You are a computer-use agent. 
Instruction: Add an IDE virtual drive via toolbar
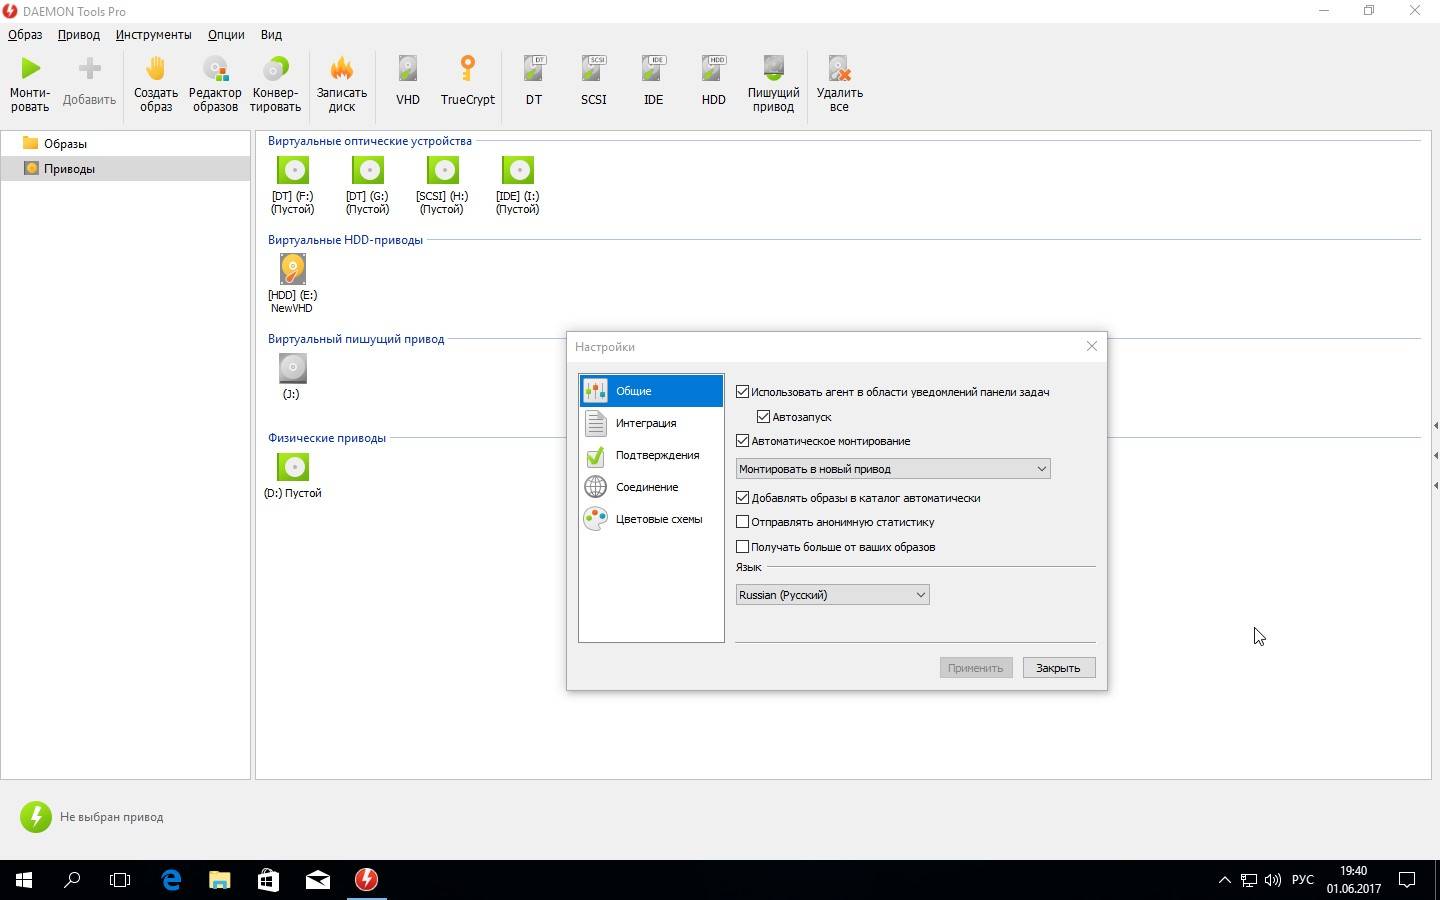point(653,69)
